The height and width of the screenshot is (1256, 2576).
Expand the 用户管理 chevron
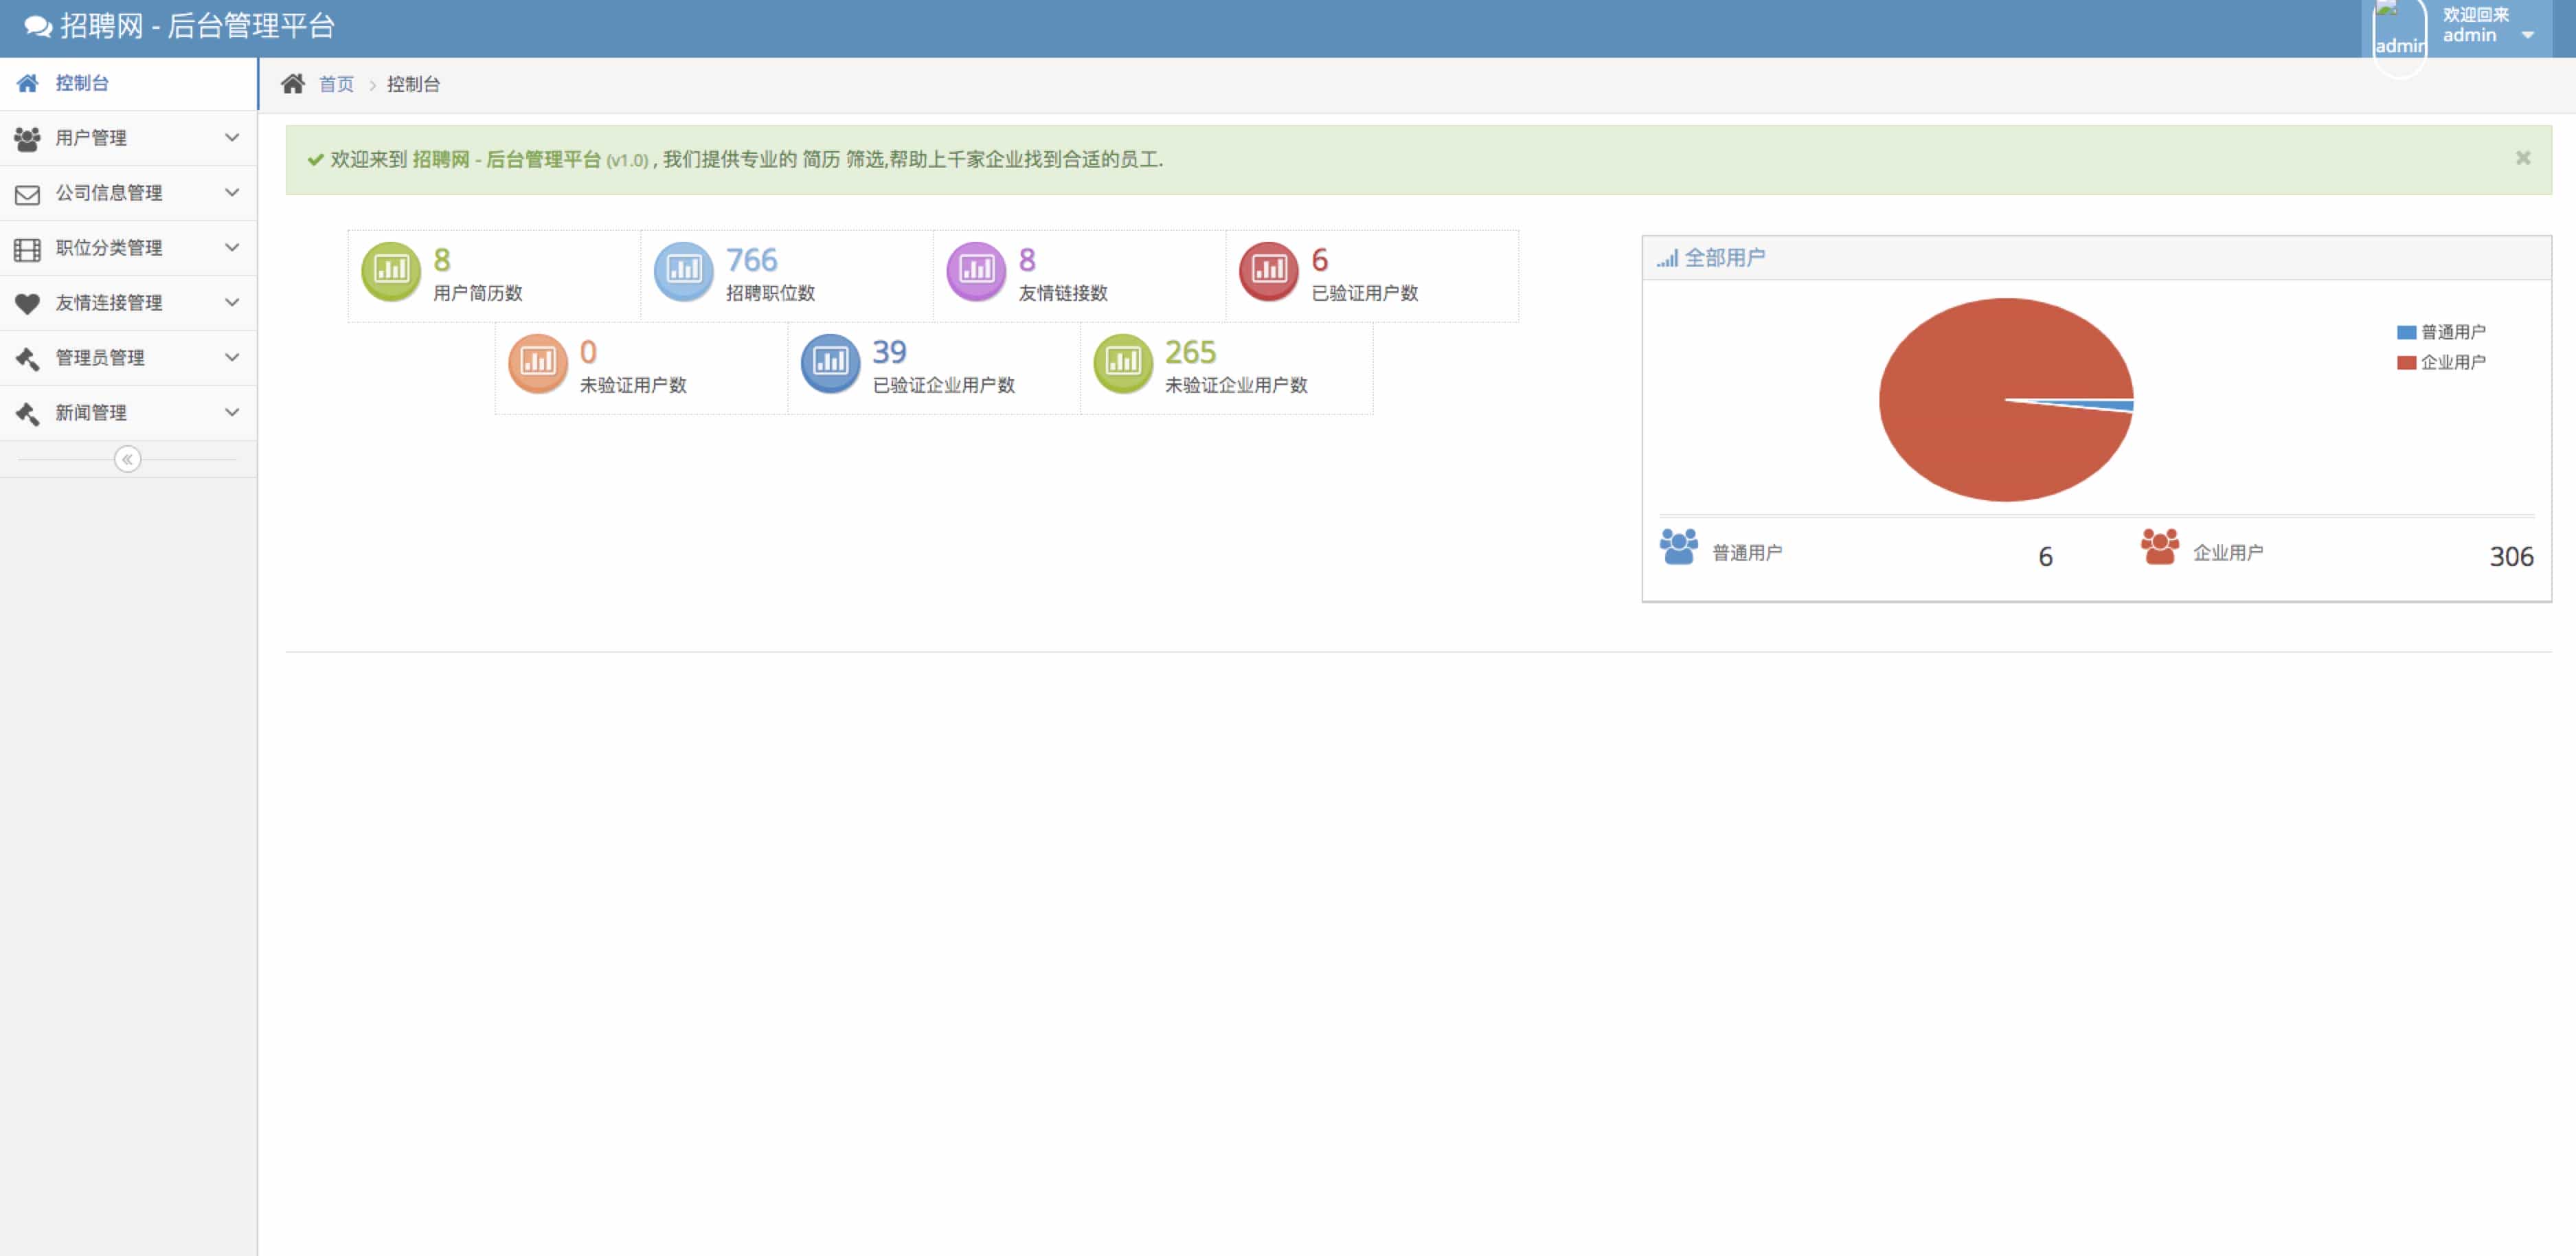coord(232,137)
